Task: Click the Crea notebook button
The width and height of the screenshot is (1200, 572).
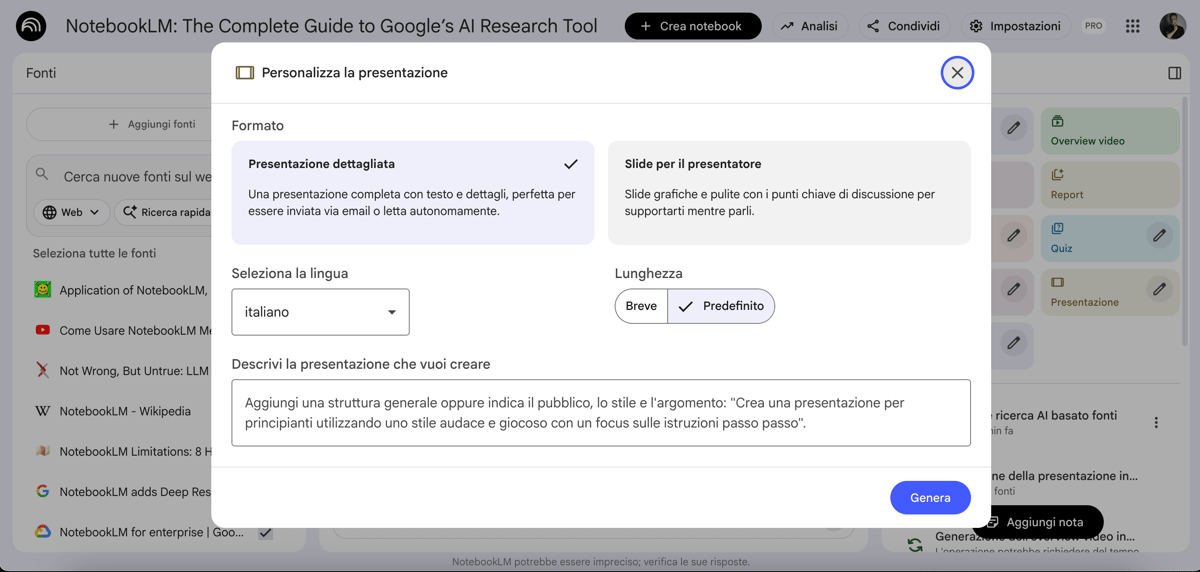Action: pyautogui.click(x=692, y=26)
